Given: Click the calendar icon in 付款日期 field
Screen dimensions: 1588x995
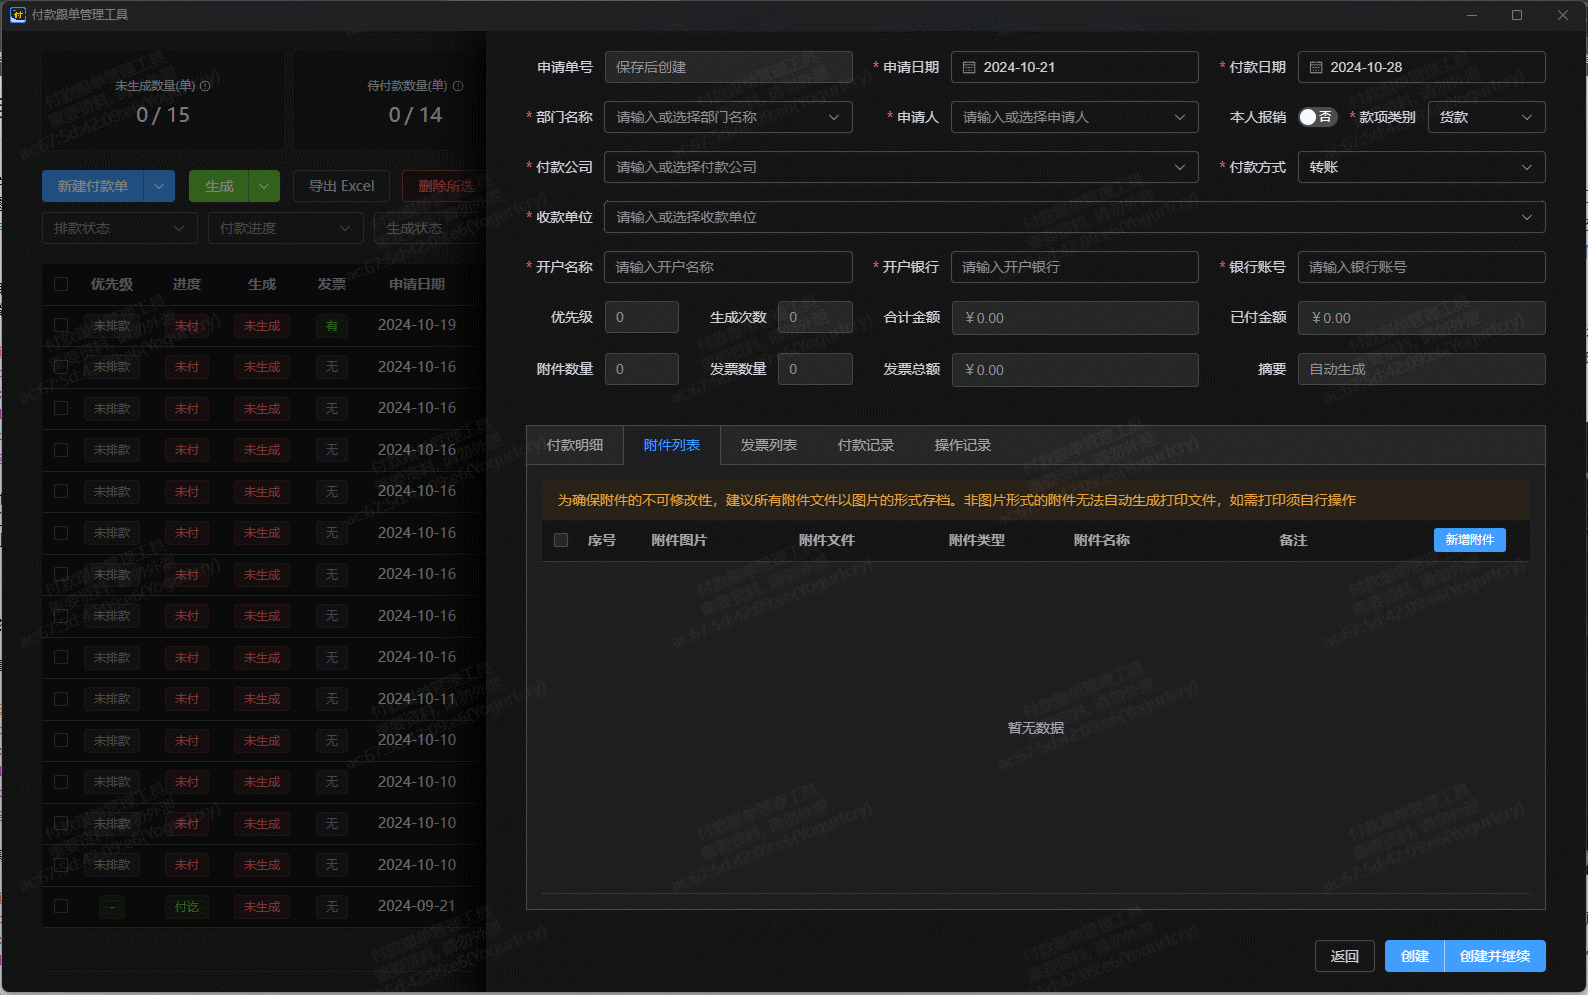Looking at the screenshot, I should (1316, 67).
